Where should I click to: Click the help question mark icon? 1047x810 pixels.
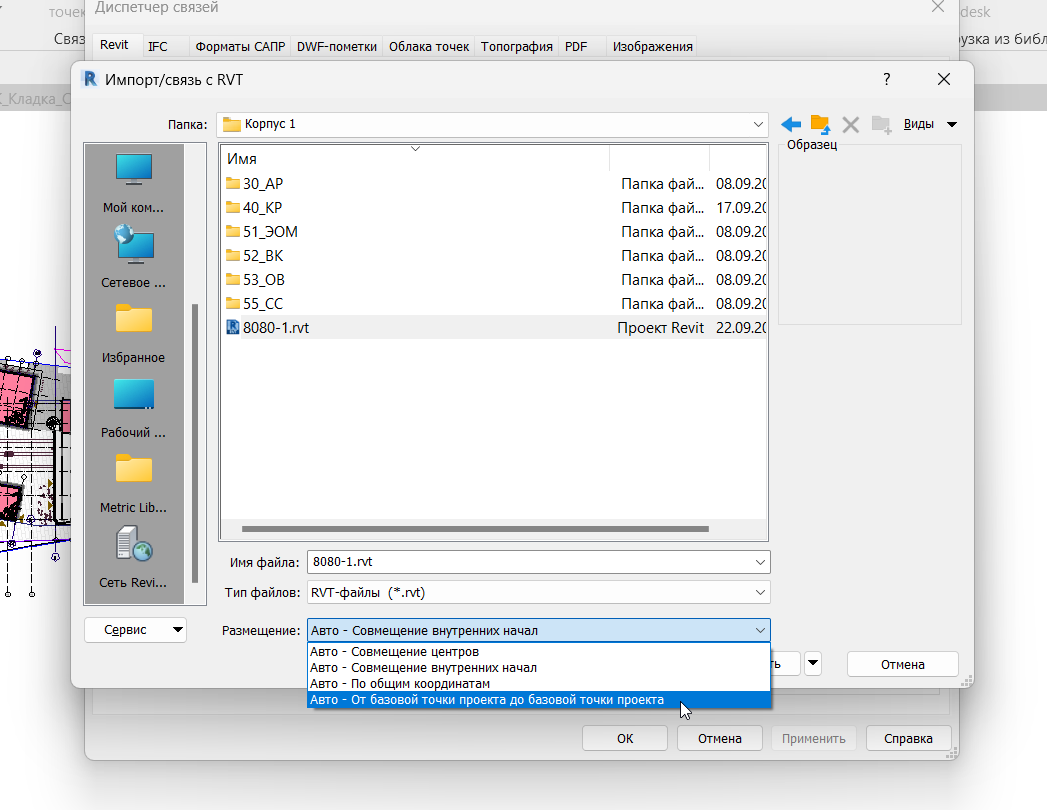click(x=887, y=79)
